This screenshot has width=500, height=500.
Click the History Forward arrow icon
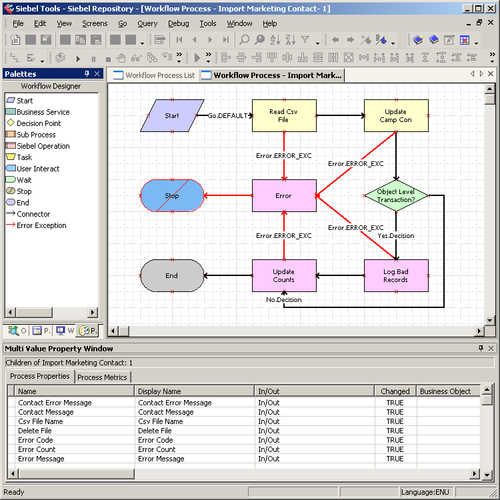350,40
